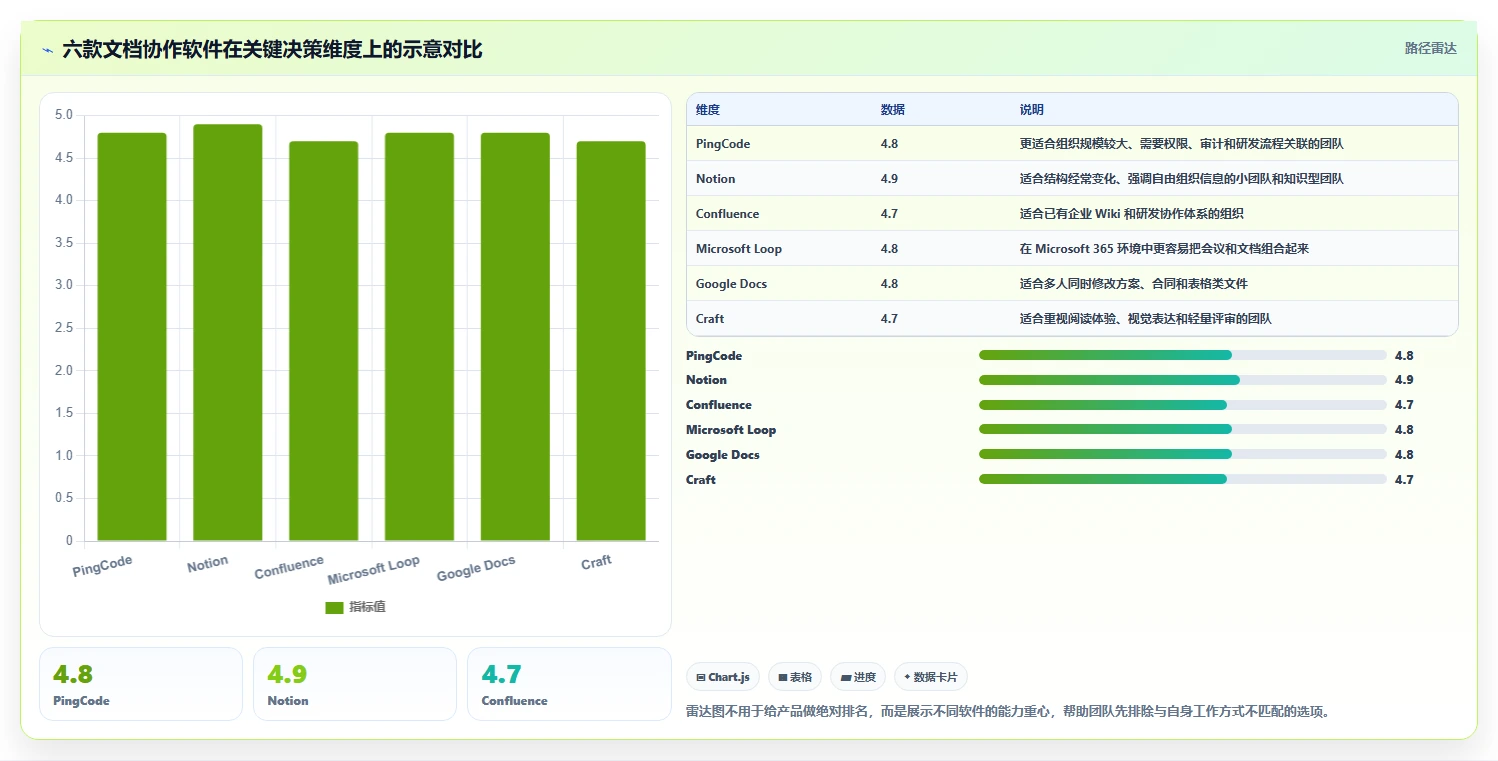Click Craft's description about 阅读体验
Image resolution: width=1498 pixels, height=761 pixels.
[x=1146, y=319]
